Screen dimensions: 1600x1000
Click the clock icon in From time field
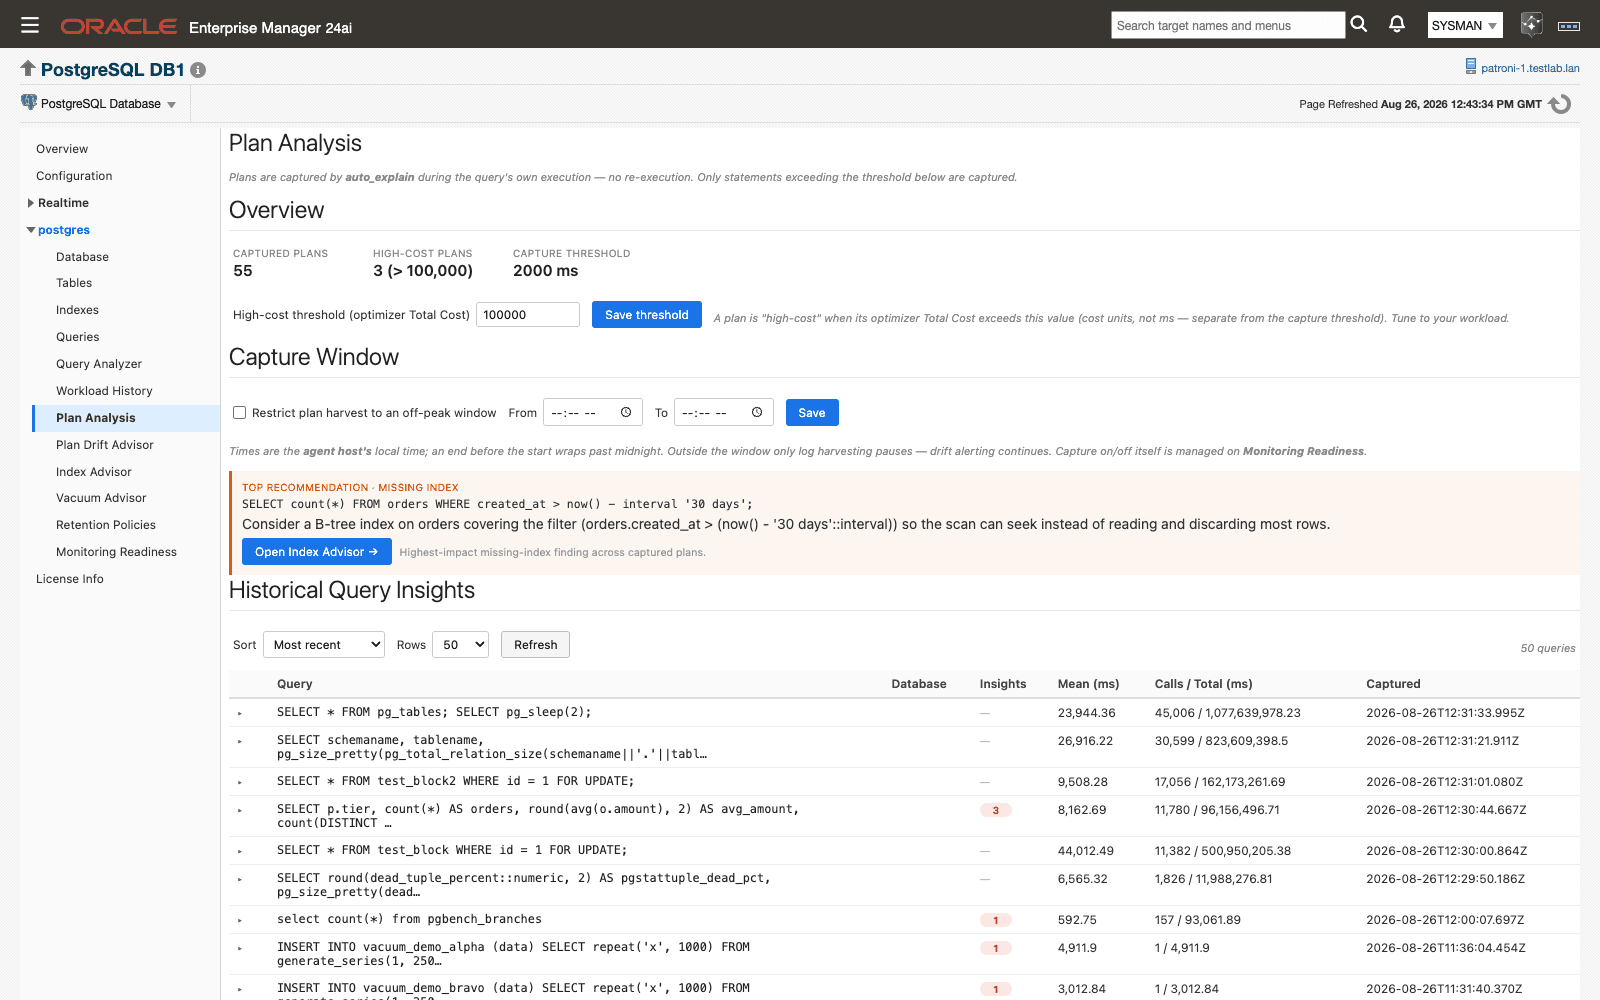click(x=626, y=412)
